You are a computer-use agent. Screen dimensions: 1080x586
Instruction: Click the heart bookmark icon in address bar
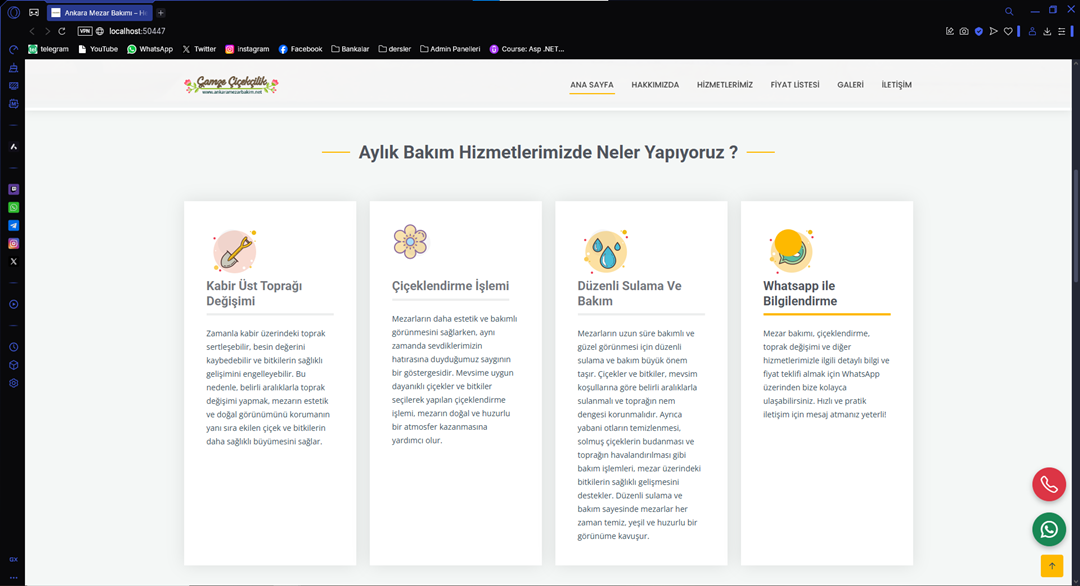coord(1008,31)
